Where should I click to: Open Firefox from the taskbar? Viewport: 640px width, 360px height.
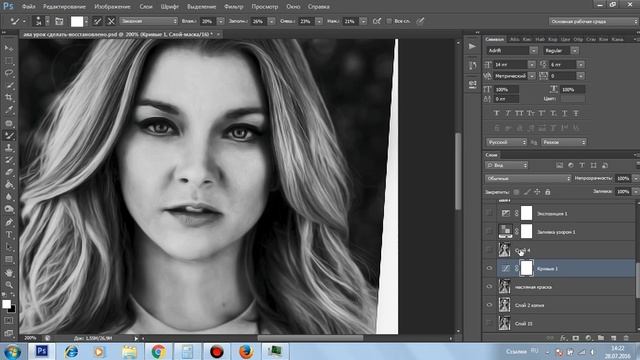[x=246, y=351]
